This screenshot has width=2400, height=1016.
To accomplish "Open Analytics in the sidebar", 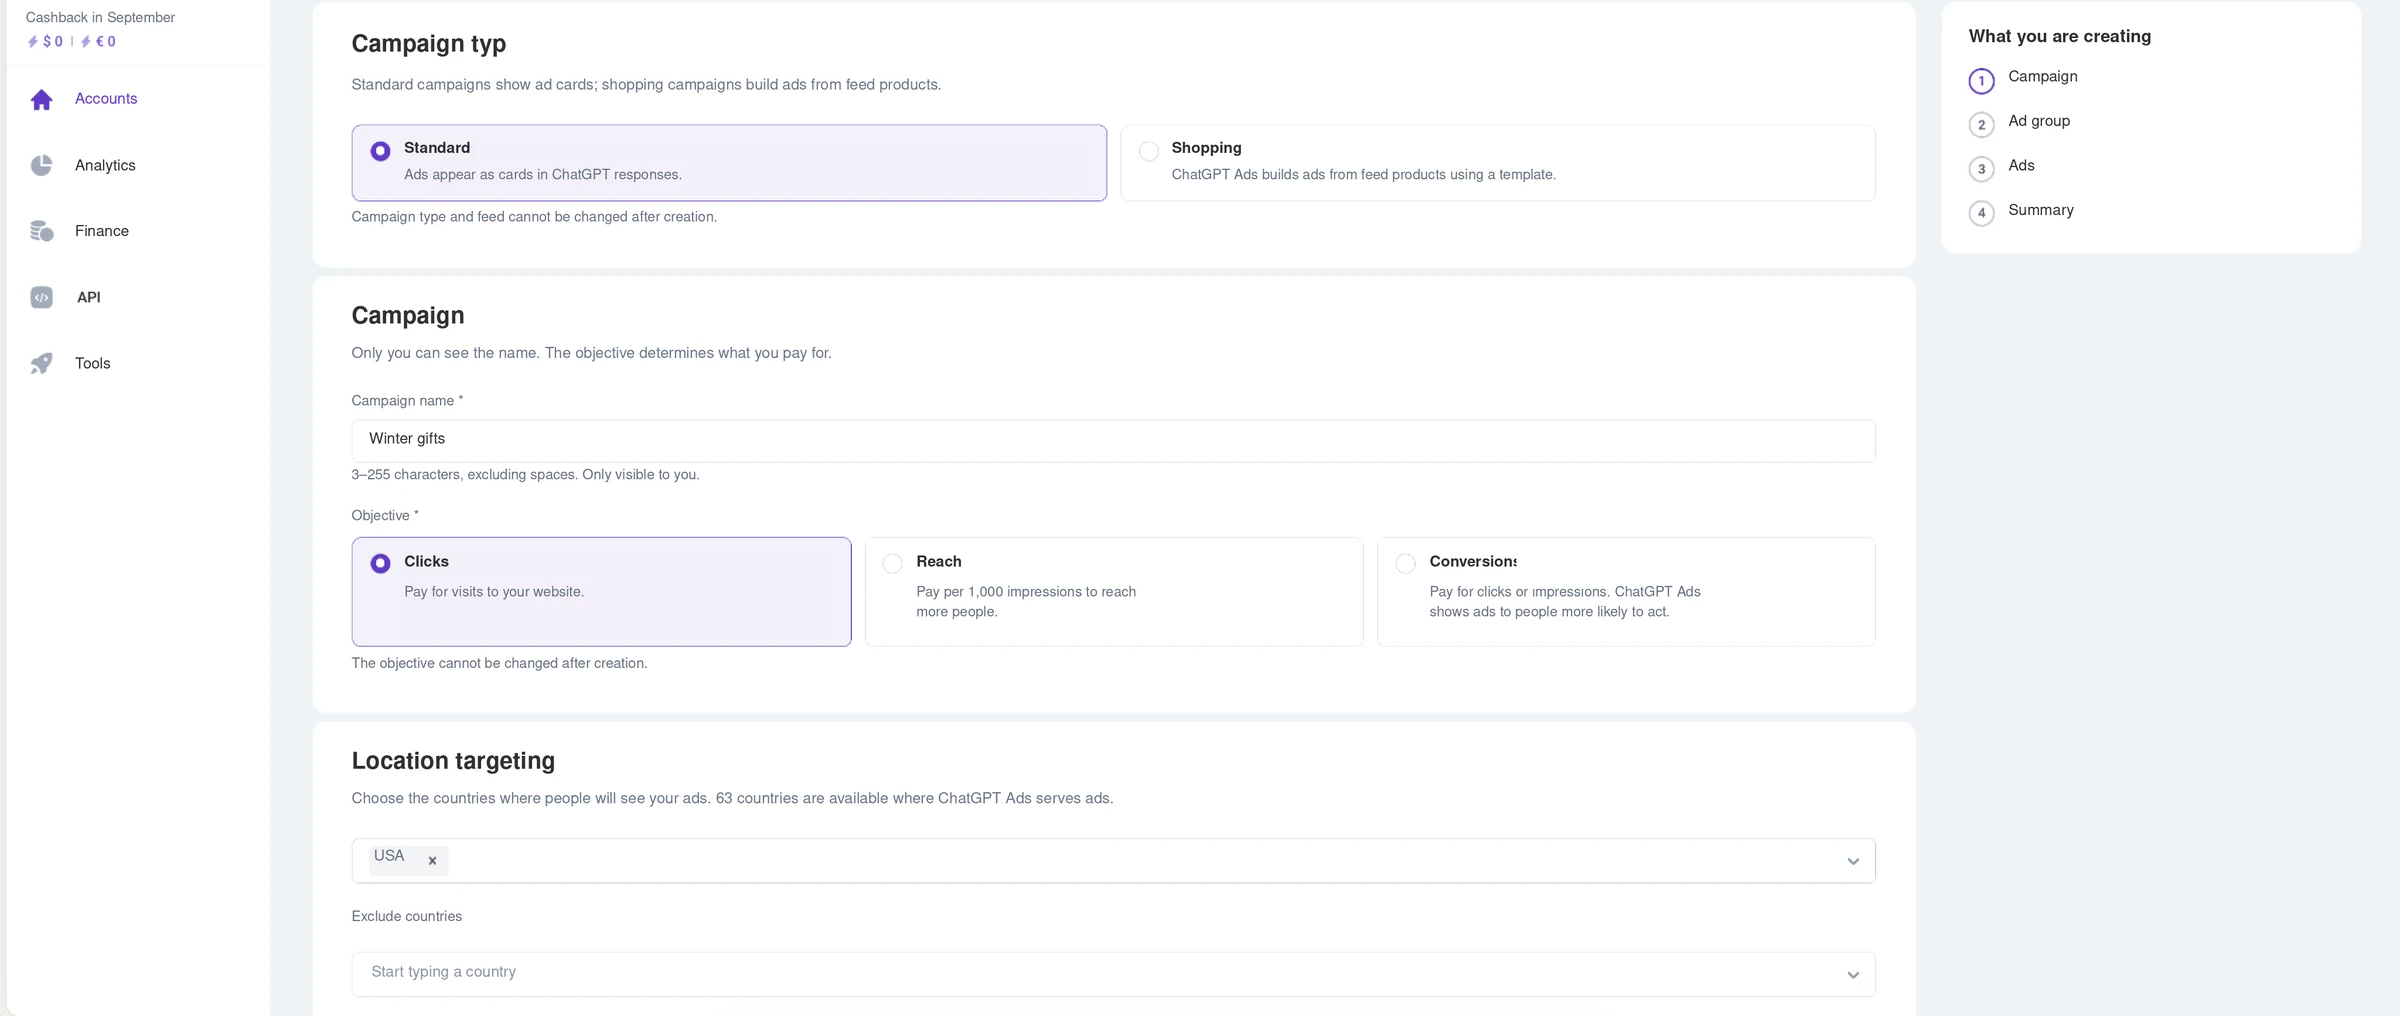I will point(105,165).
